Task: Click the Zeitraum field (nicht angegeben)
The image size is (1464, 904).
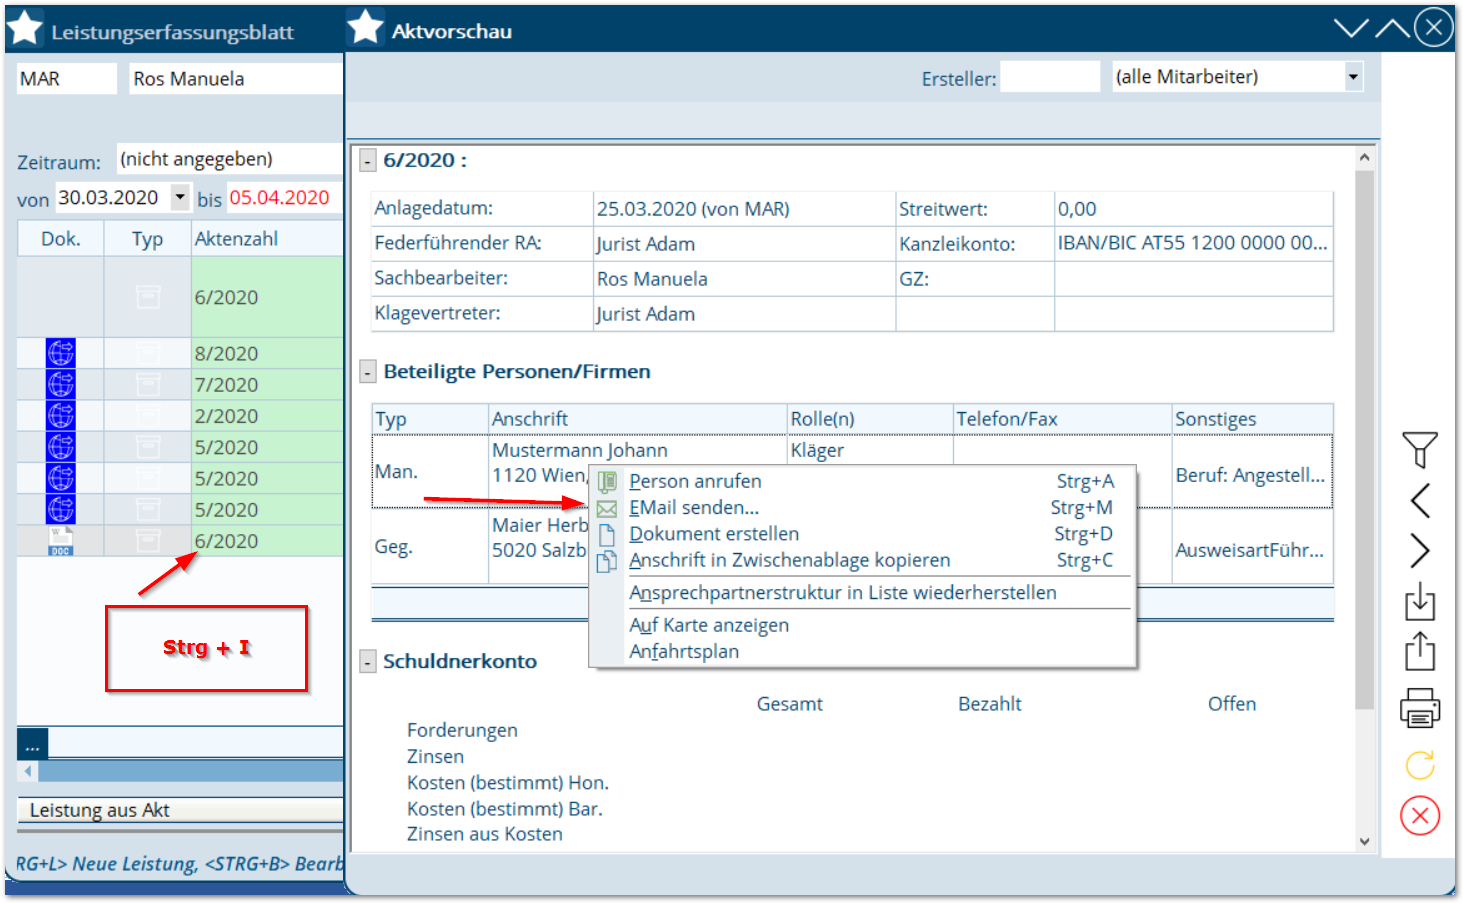Action: pos(230,159)
